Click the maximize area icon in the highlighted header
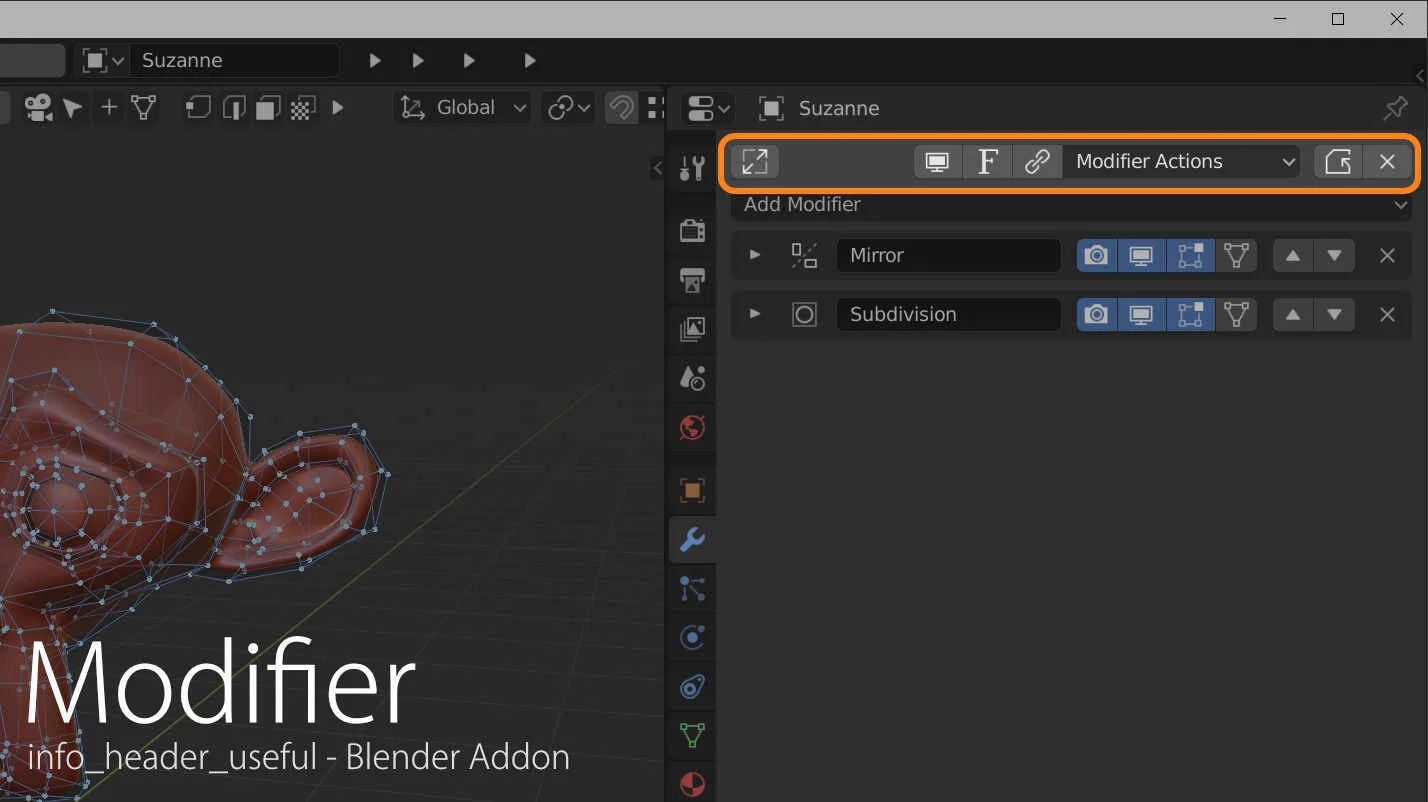 754,161
